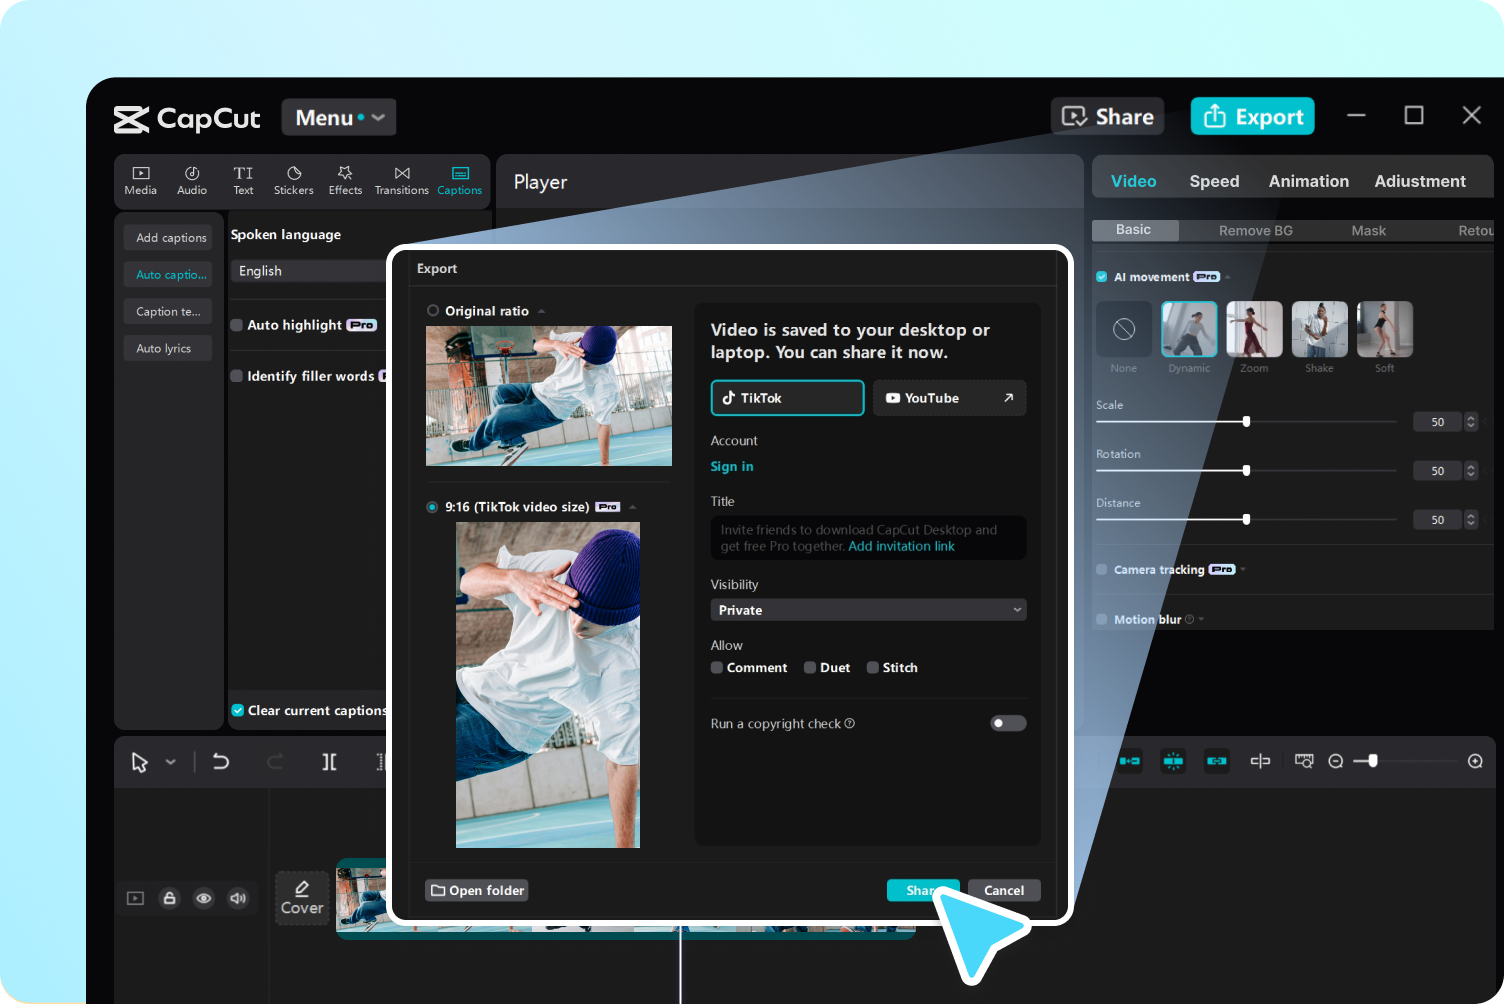The image size is (1504, 1004).
Task: Click the timeline zoom-to-fit ruler icon
Action: tap(1304, 761)
